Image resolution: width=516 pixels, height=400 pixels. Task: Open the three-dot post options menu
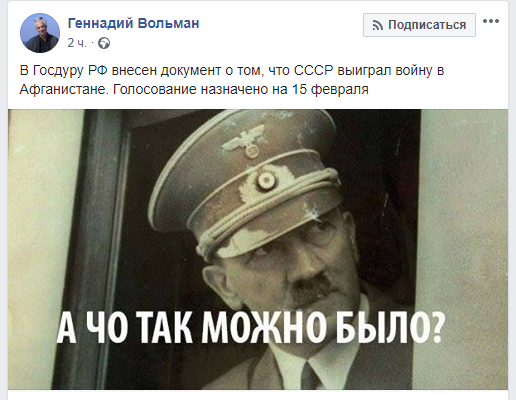pos(491,21)
